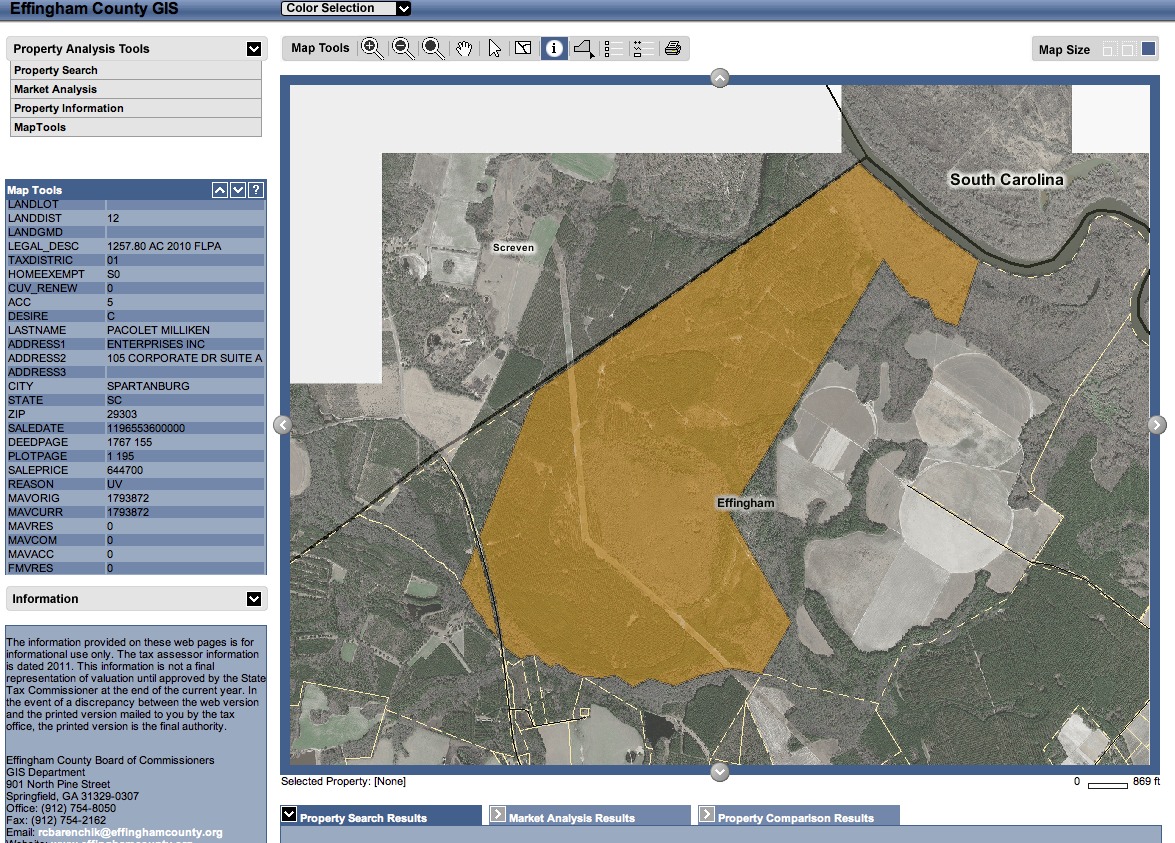Select the MAVCURR value 1793872
The width and height of the screenshot is (1175, 843).
tap(128, 513)
